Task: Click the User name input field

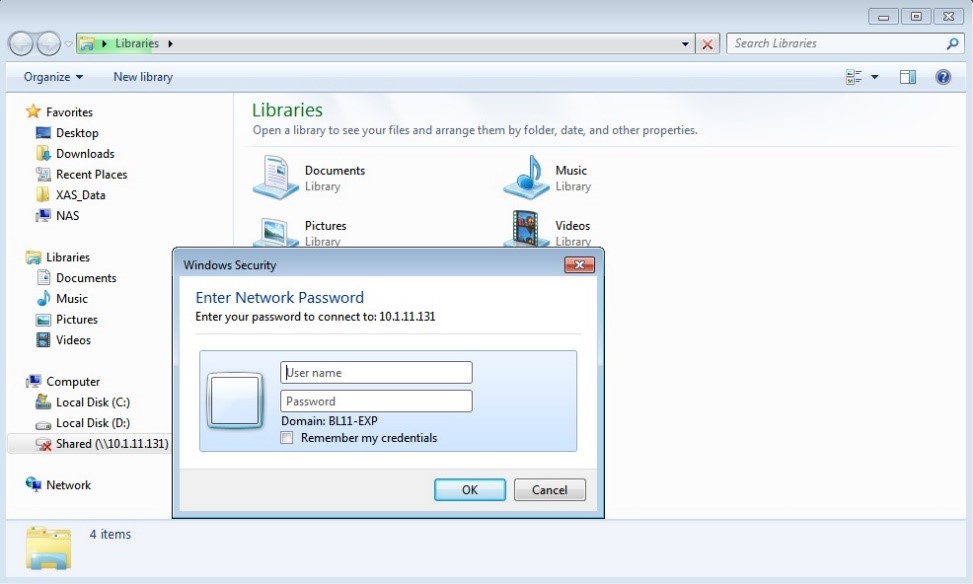Action: 376,372
